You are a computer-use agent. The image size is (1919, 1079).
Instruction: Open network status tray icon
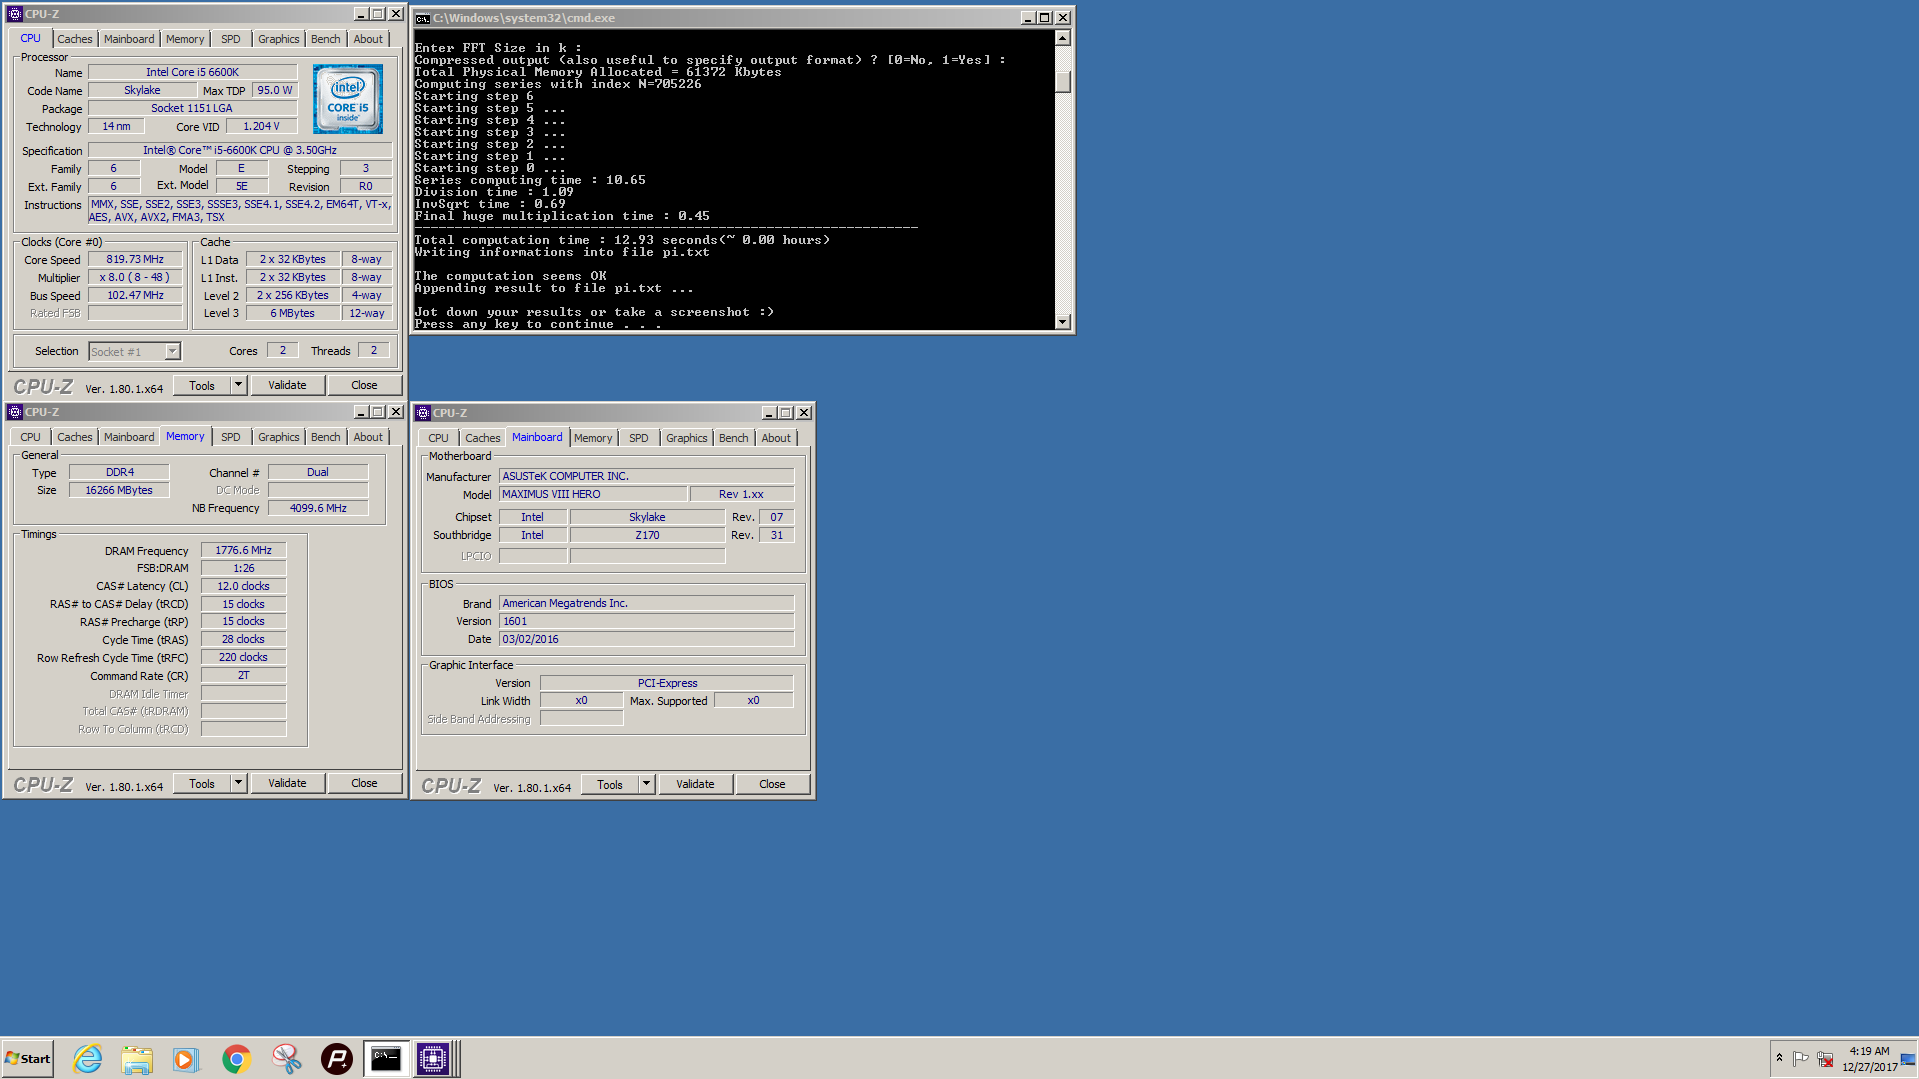1825,1058
